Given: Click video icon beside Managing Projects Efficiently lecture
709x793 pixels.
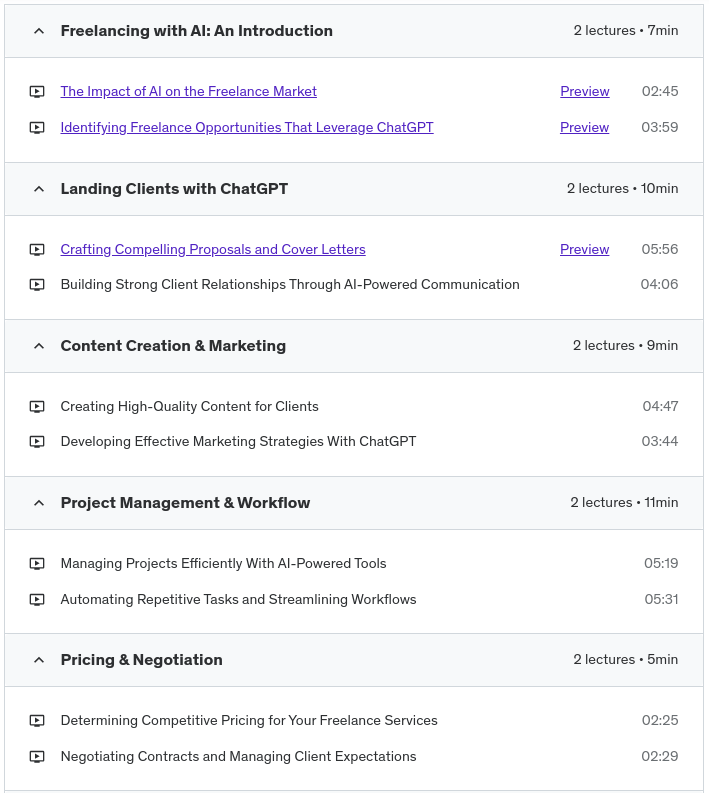Looking at the screenshot, I should 37,564.
